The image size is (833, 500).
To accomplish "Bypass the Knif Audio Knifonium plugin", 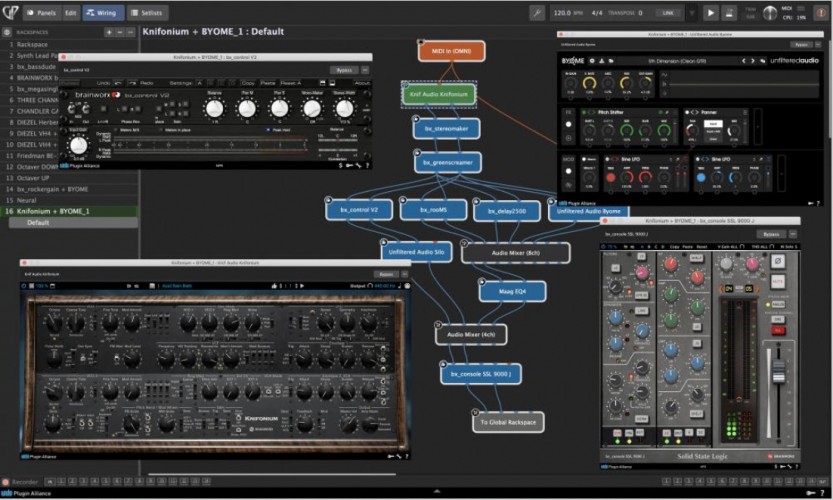I will [x=386, y=274].
